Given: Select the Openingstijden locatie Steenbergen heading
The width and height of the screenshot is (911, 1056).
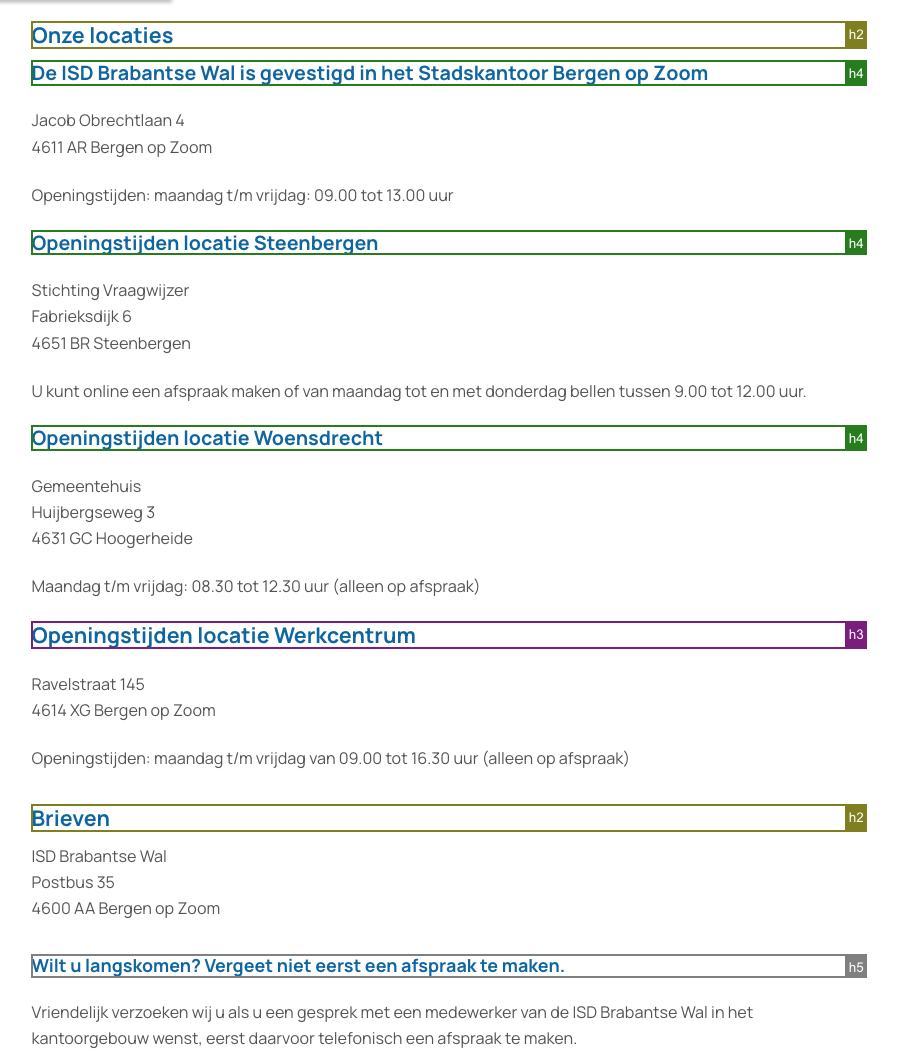Looking at the screenshot, I should click(205, 243).
